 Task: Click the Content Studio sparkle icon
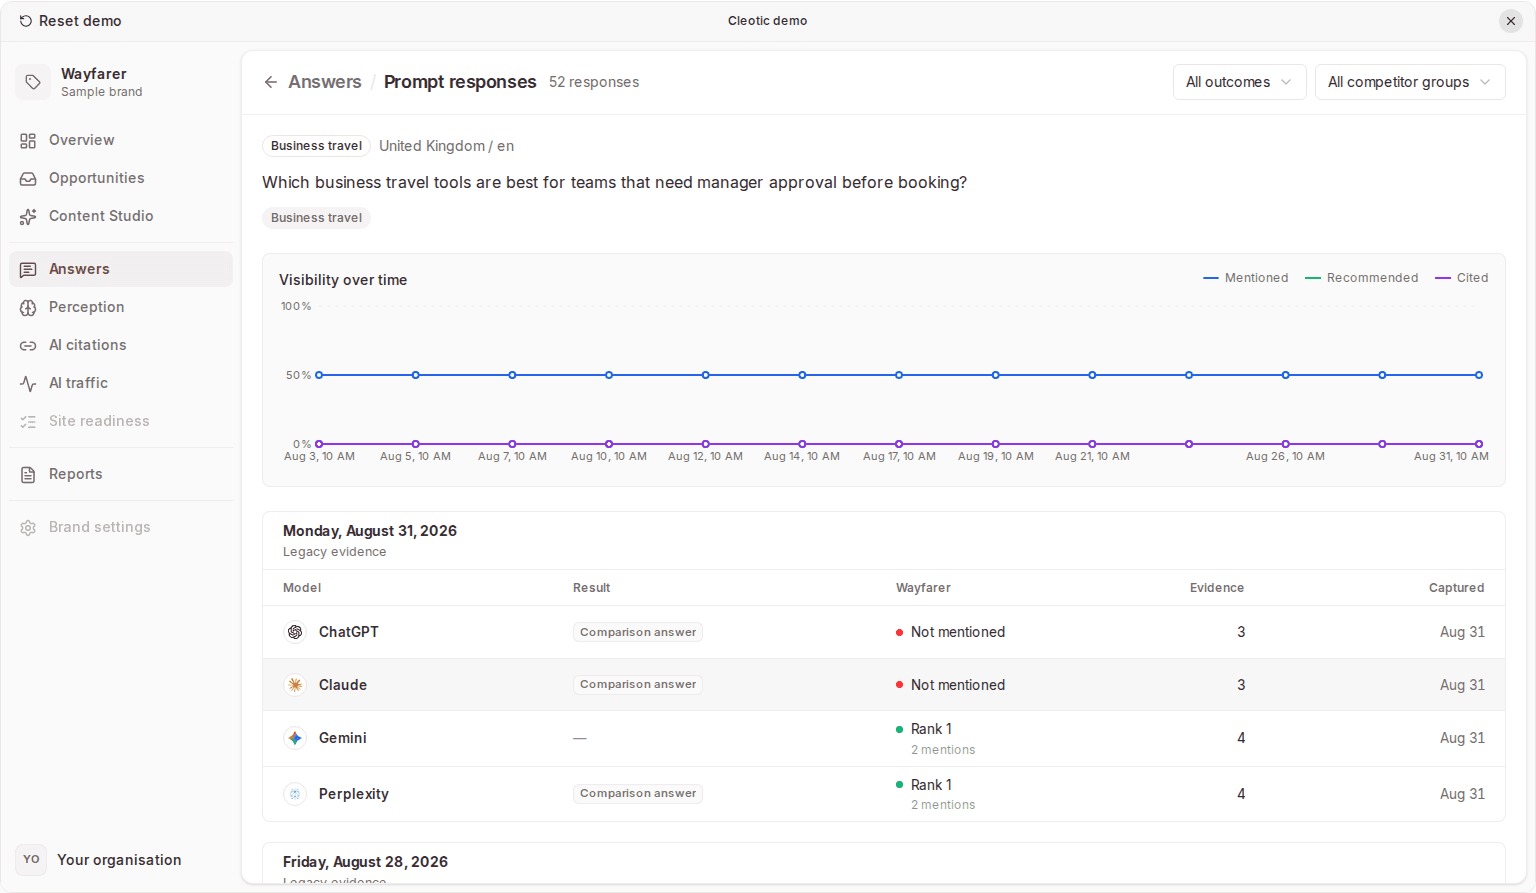[28, 217]
